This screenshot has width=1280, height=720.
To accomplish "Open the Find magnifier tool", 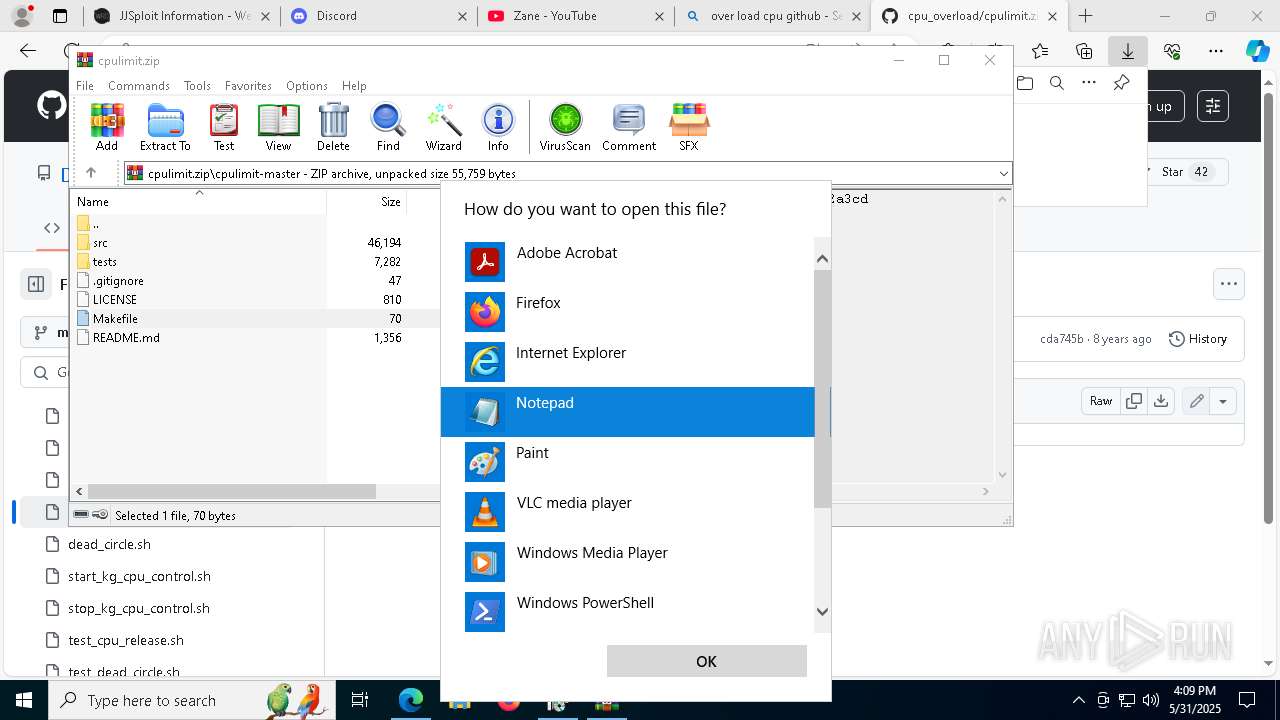I will [388, 127].
